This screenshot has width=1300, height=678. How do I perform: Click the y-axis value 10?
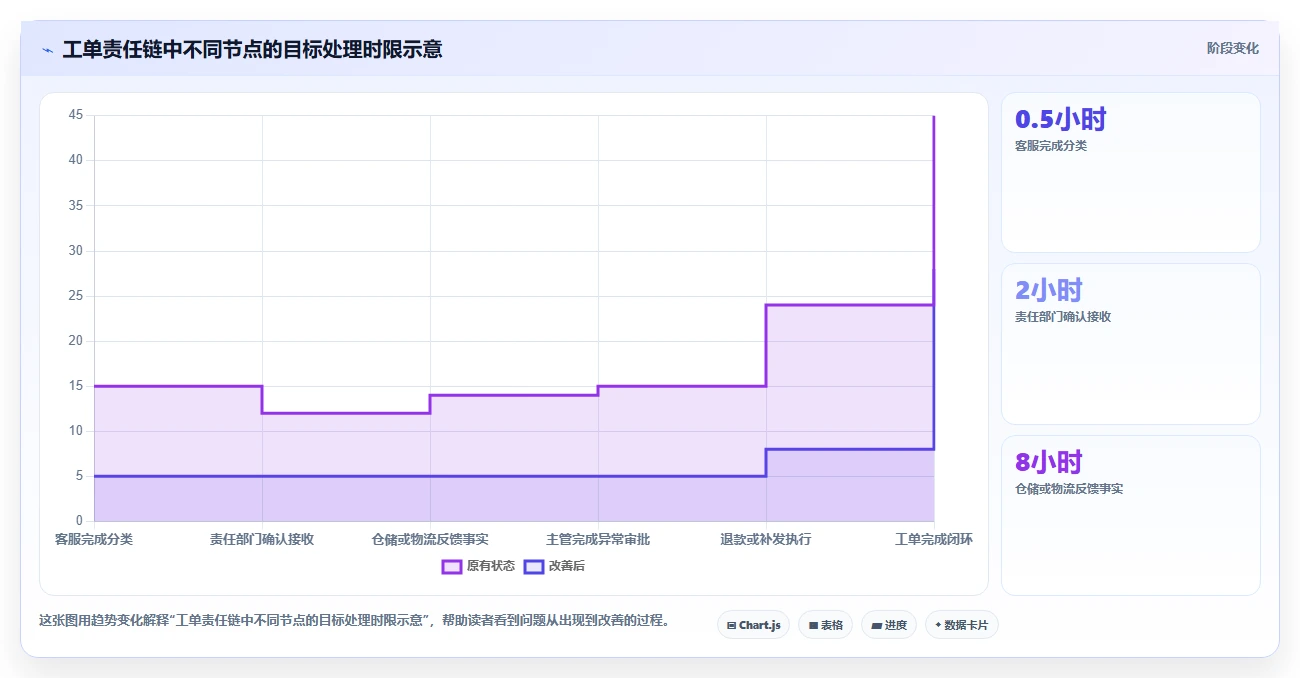76,431
